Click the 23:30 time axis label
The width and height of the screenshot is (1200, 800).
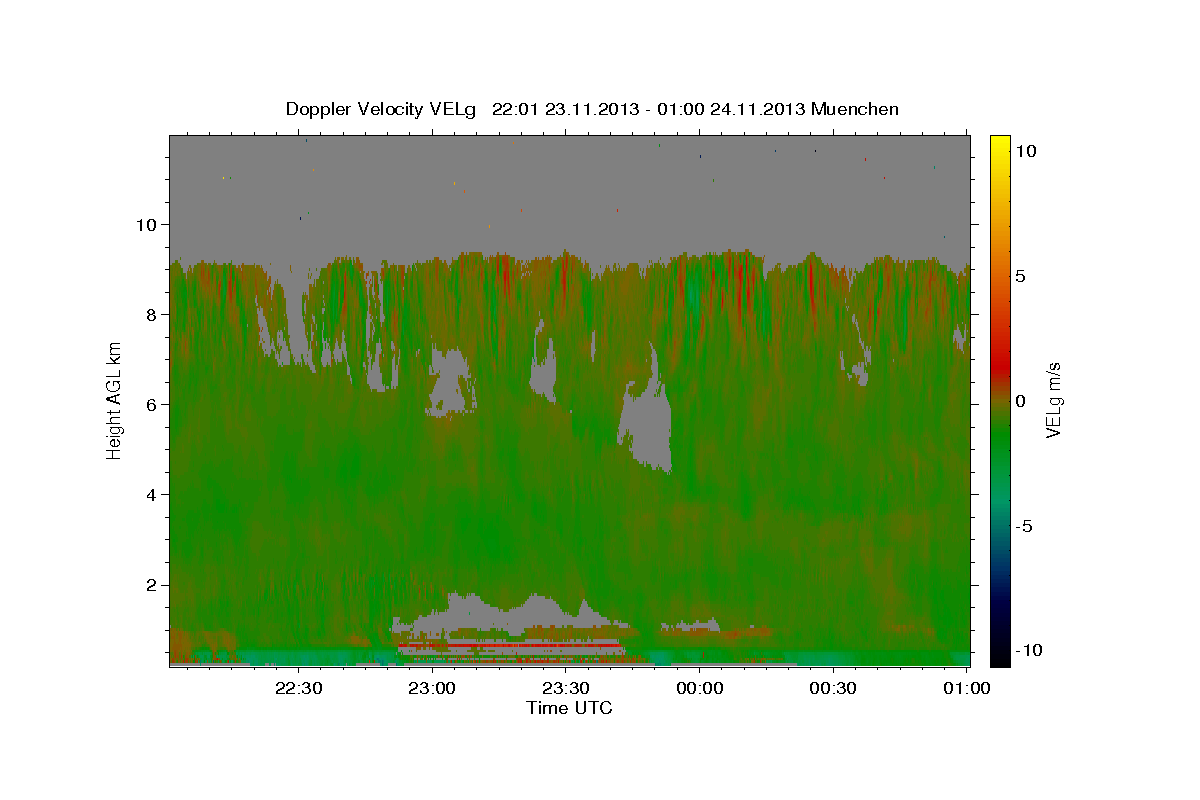point(566,688)
